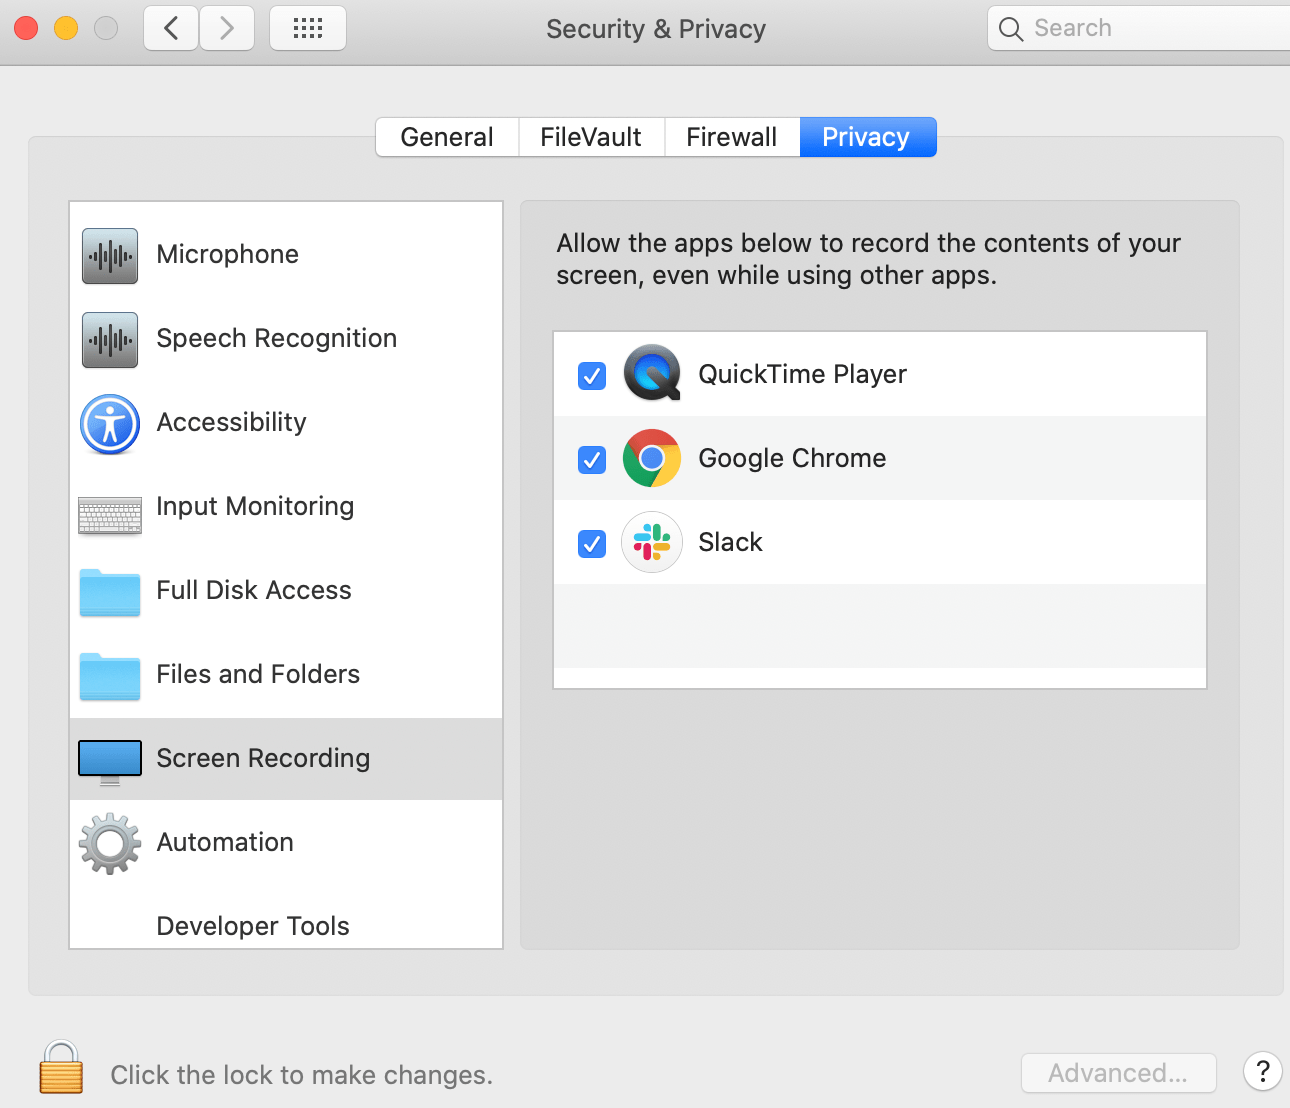Switch to the FileVault tab

591,137
